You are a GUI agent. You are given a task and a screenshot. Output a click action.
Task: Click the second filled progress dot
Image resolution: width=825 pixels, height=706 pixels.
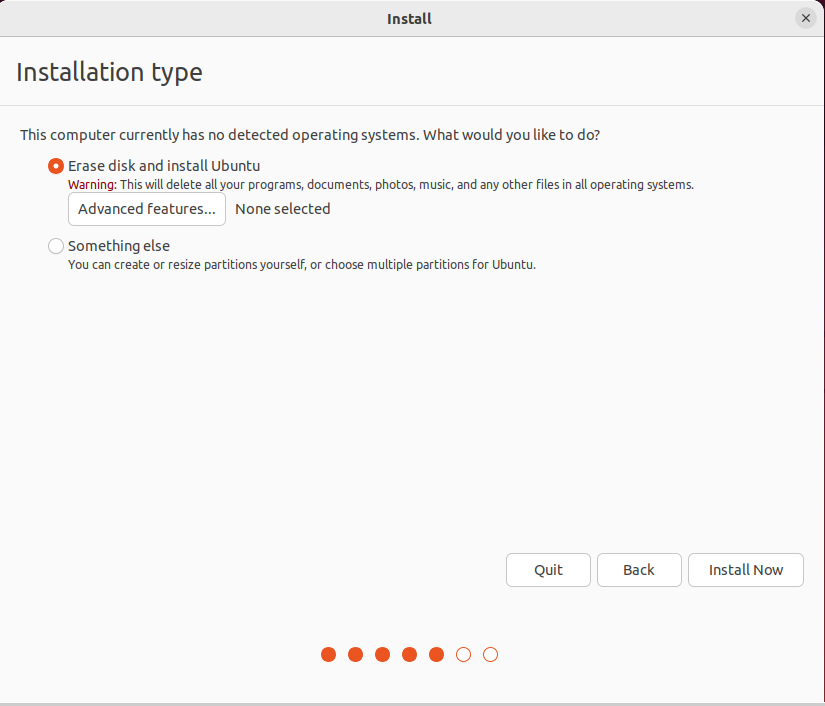355,655
